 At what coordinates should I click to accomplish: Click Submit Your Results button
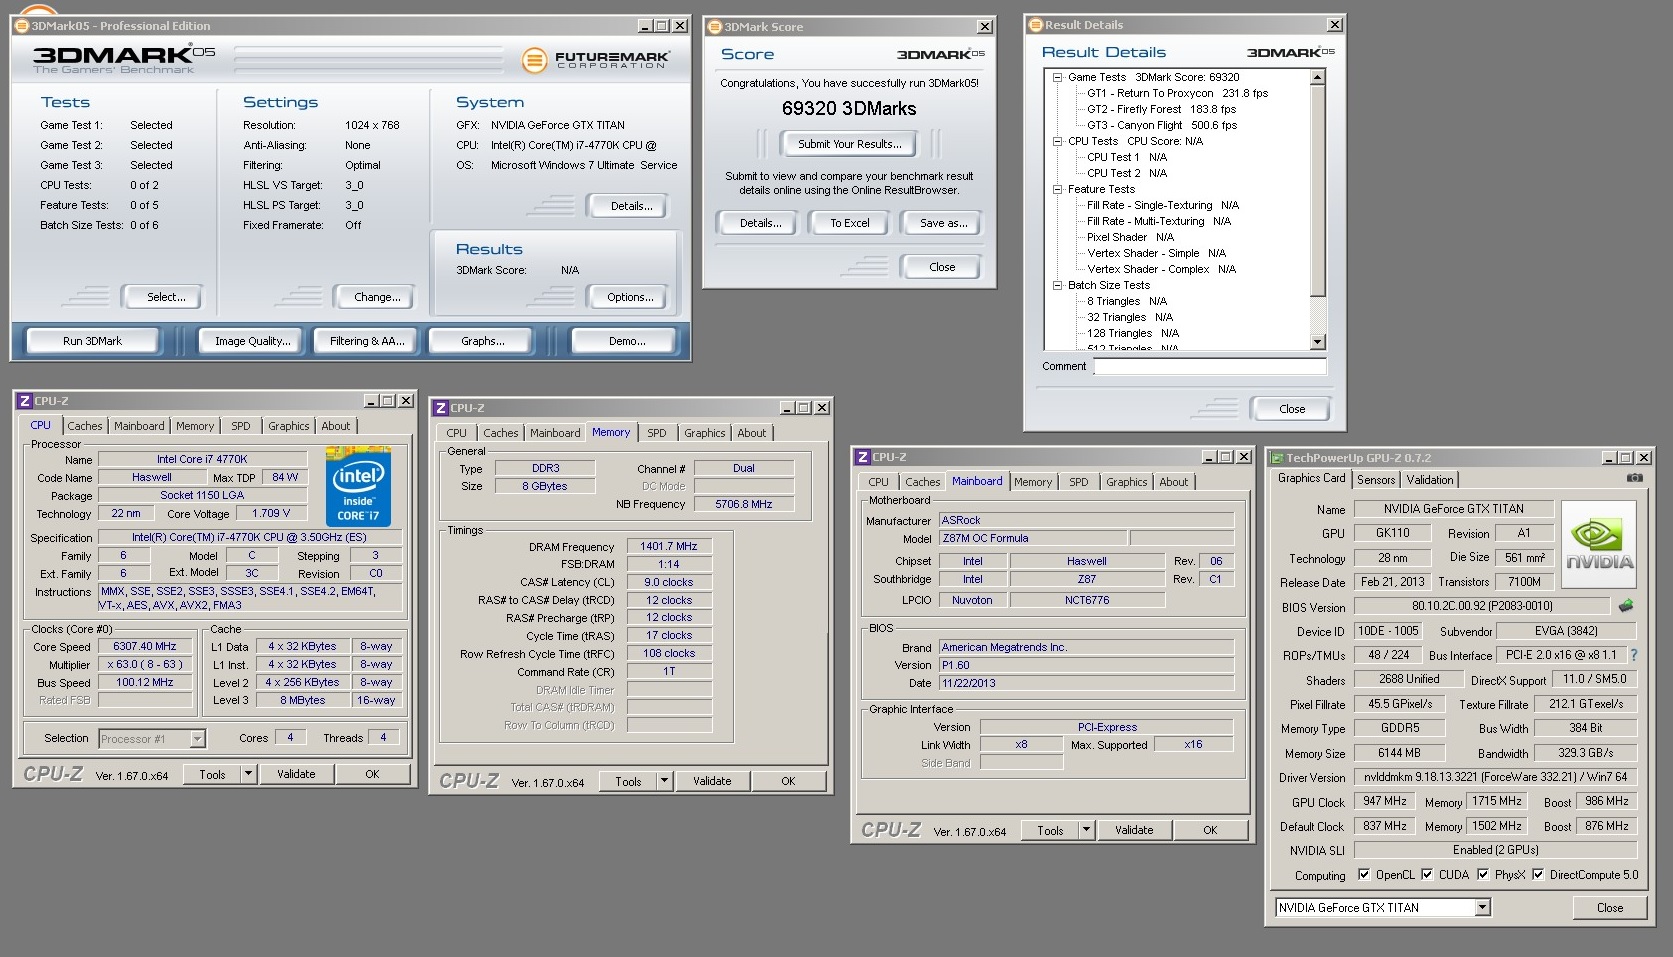point(850,144)
